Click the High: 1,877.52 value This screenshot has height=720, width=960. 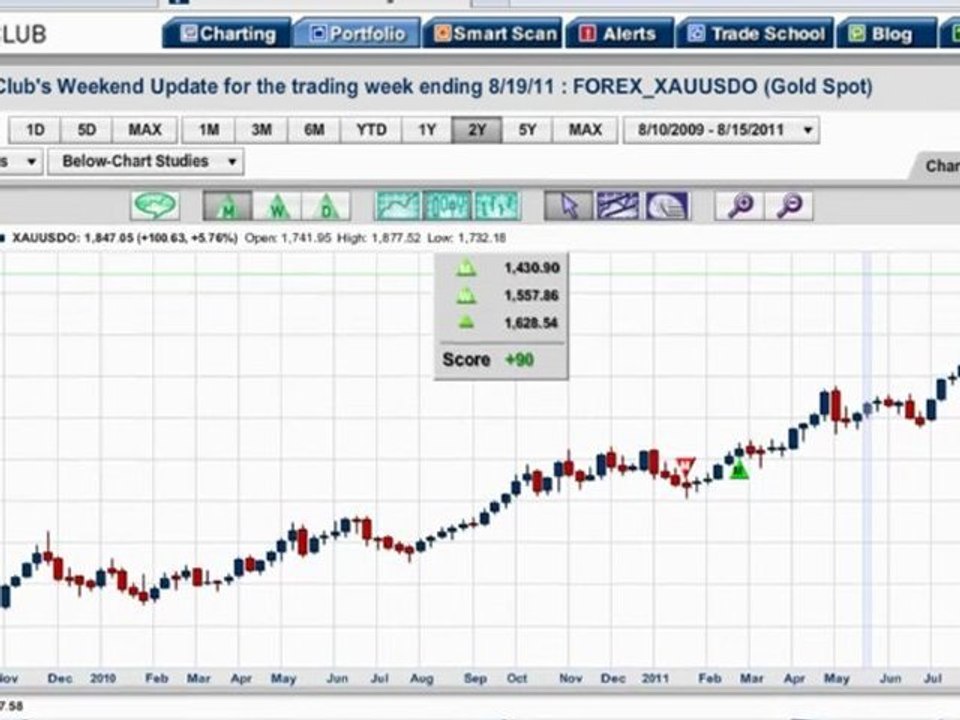tap(378, 238)
